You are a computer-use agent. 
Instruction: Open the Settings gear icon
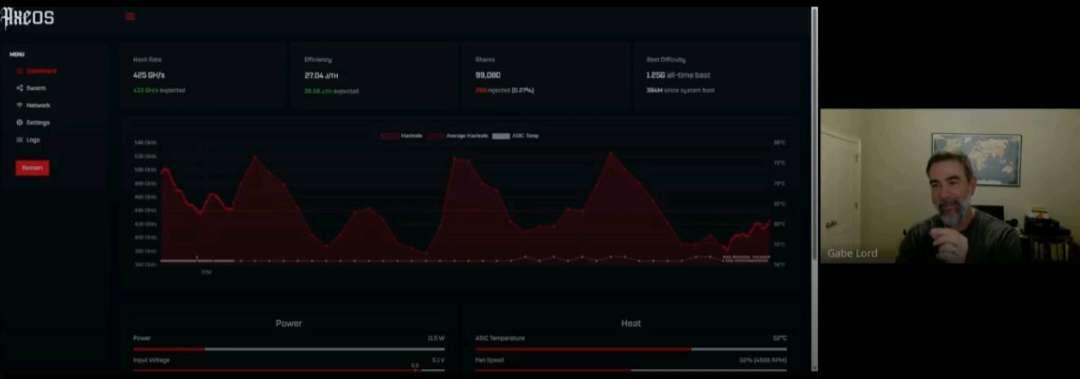tap(20, 123)
